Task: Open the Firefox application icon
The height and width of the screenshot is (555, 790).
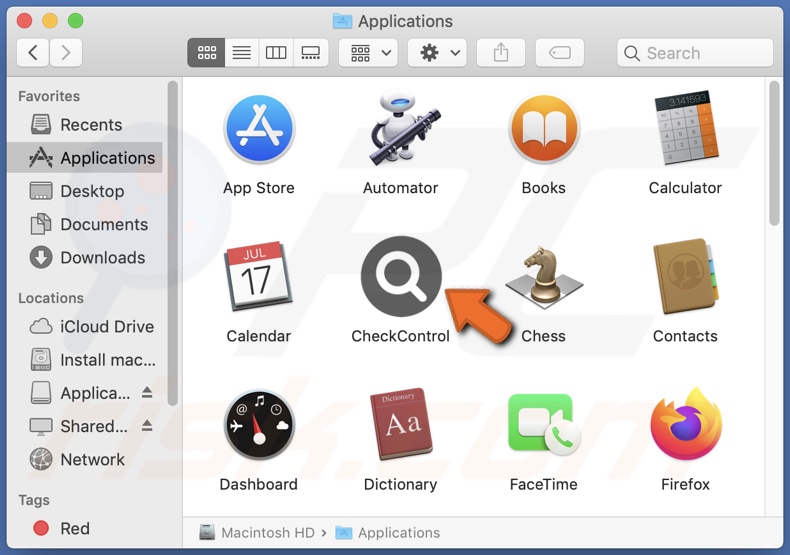Action: tap(686, 424)
